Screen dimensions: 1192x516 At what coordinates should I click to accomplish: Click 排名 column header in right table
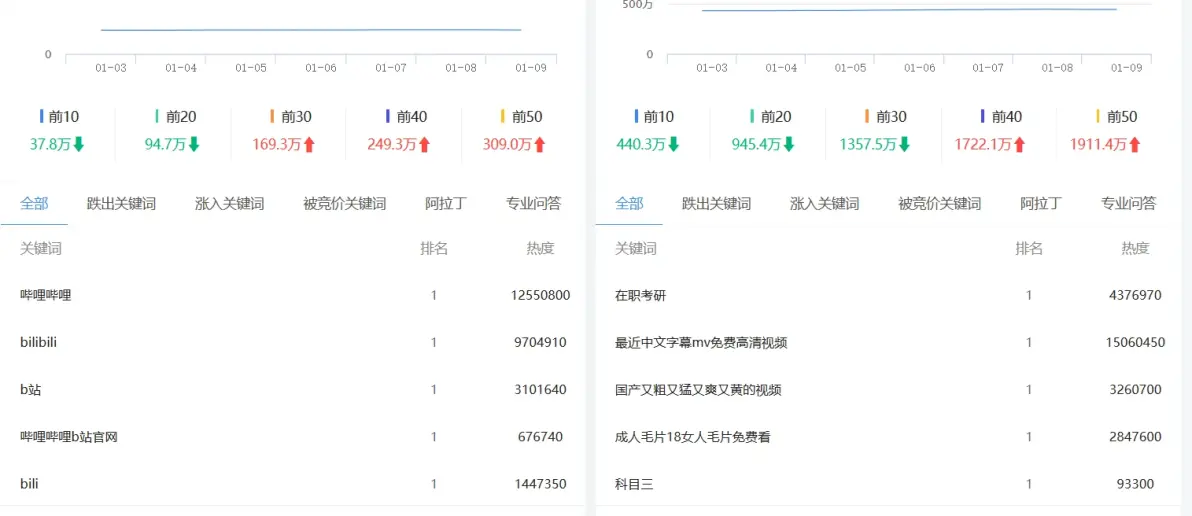click(x=1029, y=249)
